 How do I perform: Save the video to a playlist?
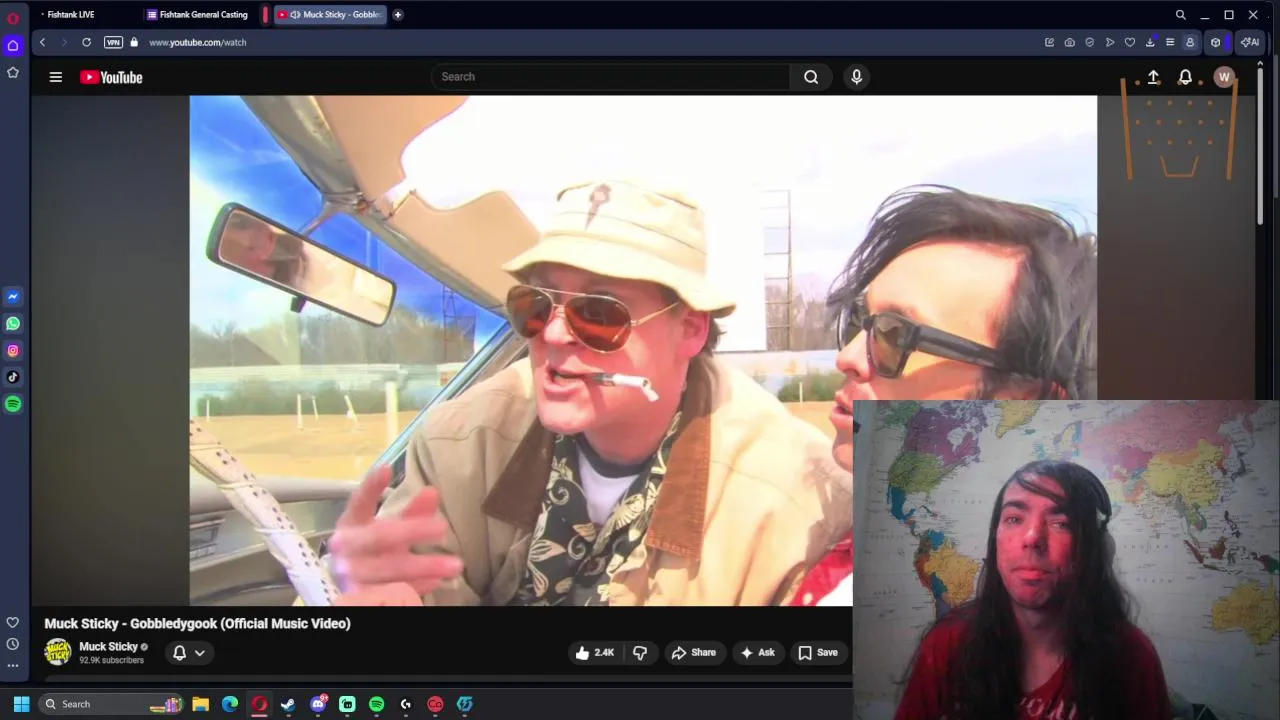coord(818,653)
